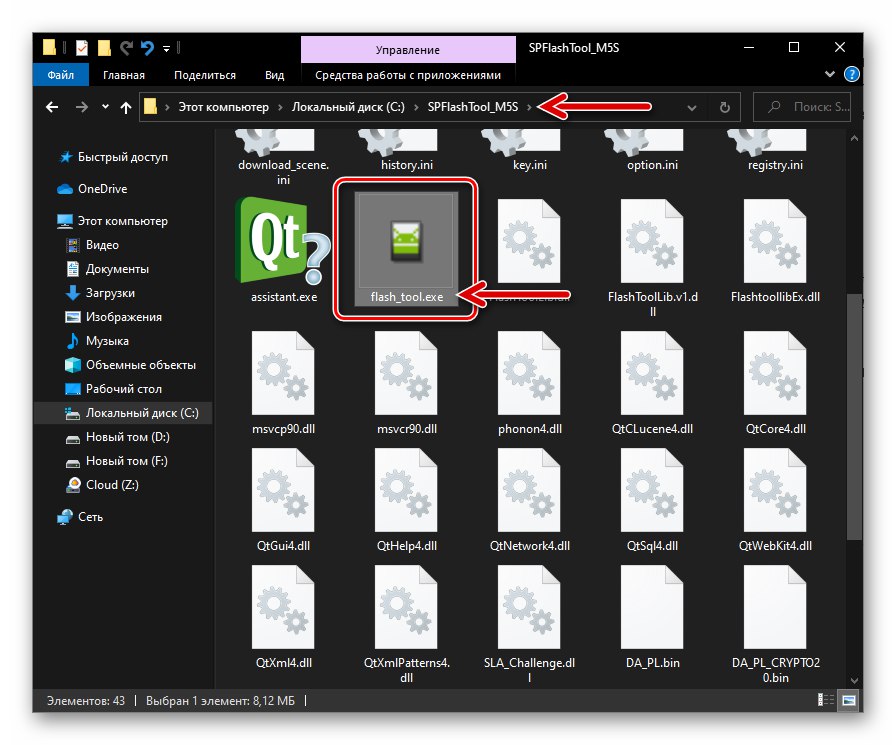896x745 pixels.
Task: Open Customize Quick Access Toolbar dropdown
Action: (166, 49)
